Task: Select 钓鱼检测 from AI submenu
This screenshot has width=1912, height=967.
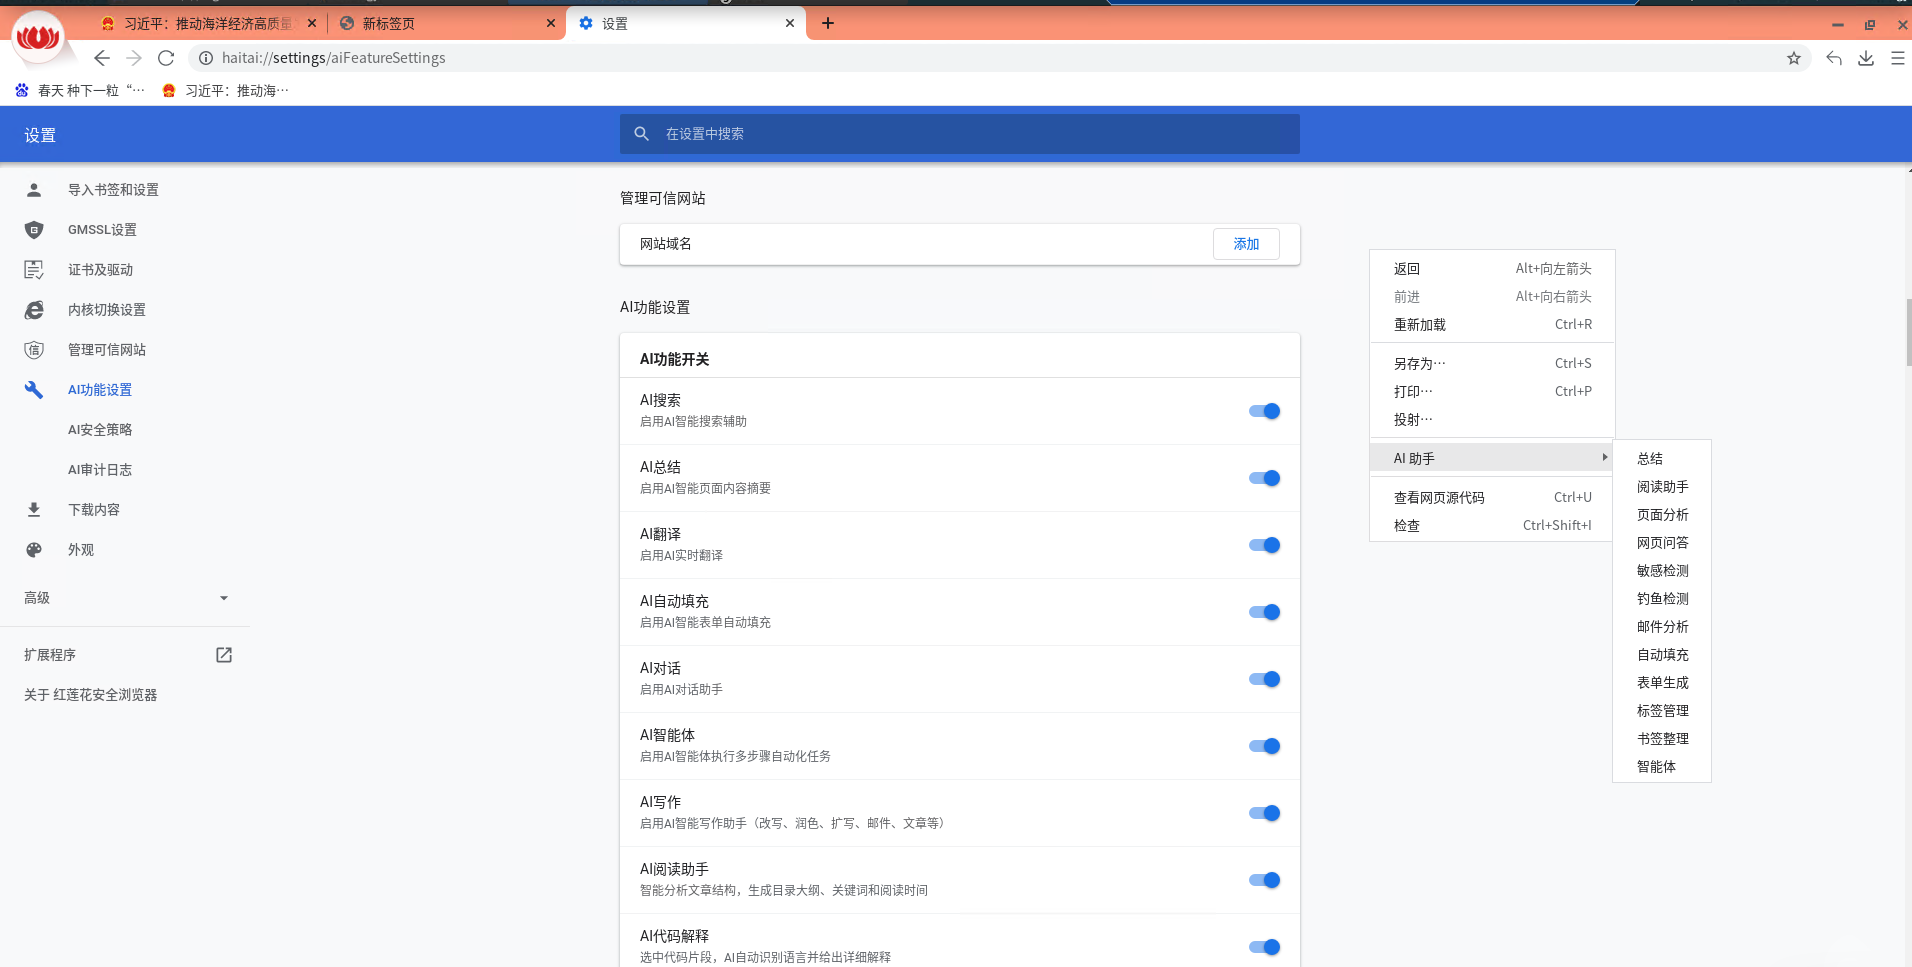Action: click(x=1662, y=599)
